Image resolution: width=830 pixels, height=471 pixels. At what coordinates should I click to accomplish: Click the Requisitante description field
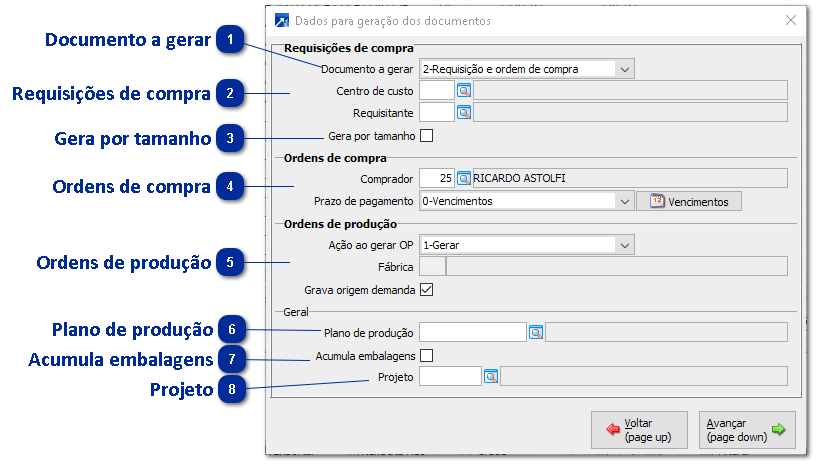point(630,113)
